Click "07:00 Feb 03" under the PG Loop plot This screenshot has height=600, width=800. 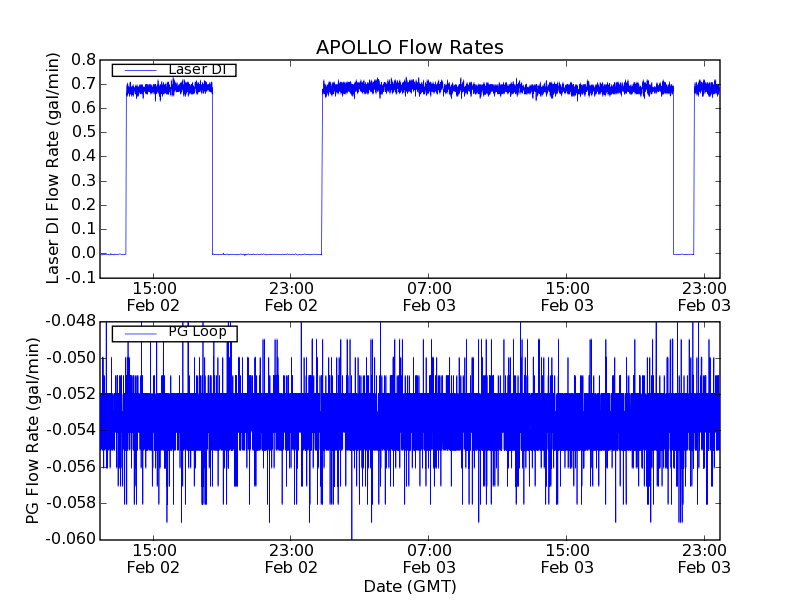point(429,559)
